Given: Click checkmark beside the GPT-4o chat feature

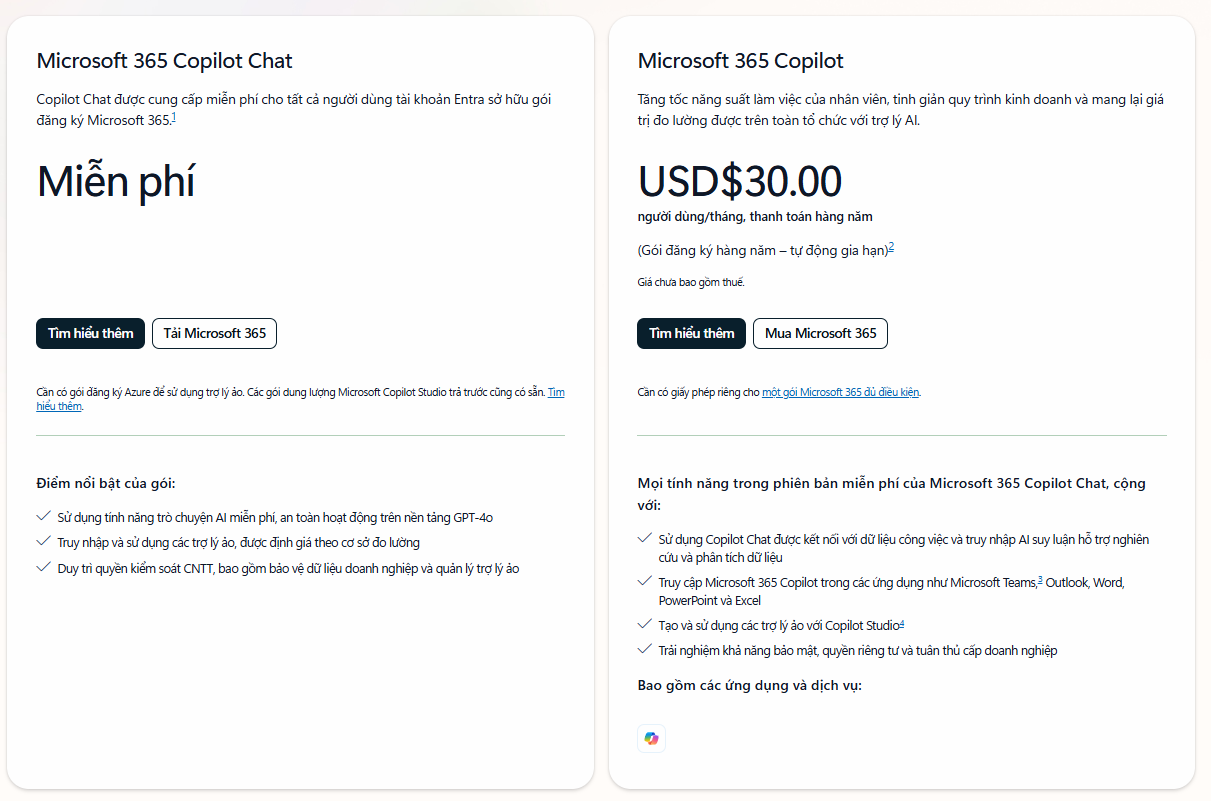Looking at the screenshot, I should (x=43, y=516).
